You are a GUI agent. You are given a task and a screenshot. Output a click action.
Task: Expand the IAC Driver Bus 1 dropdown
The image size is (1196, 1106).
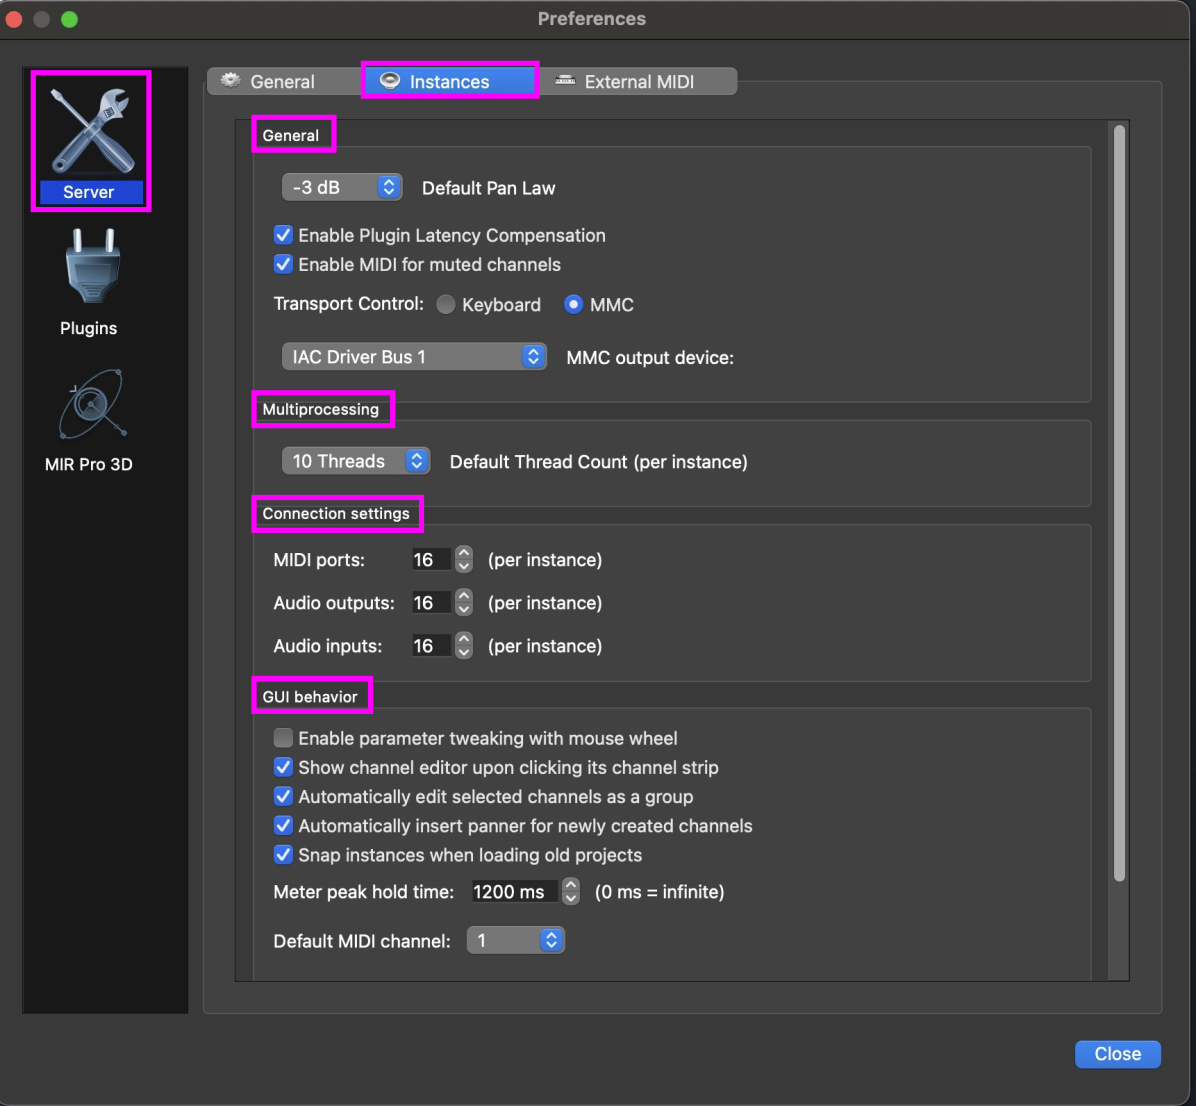(x=414, y=357)
